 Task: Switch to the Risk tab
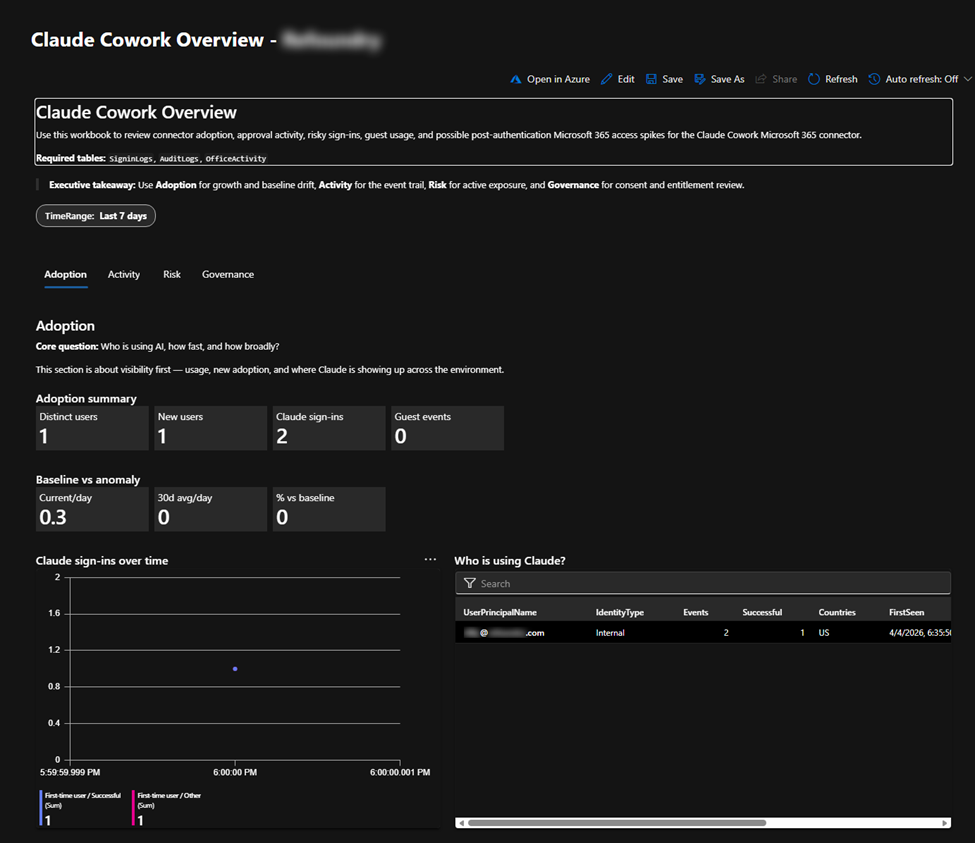point(172,274)
